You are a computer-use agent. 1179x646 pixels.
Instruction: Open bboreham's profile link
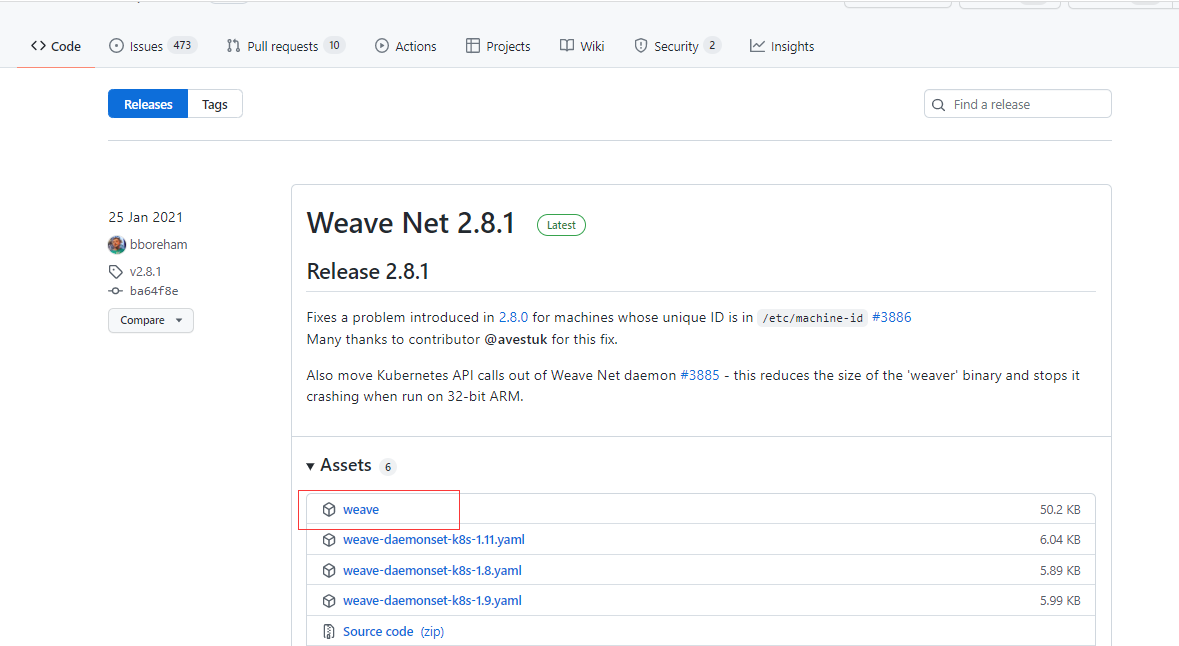click(x=159, y=244)
